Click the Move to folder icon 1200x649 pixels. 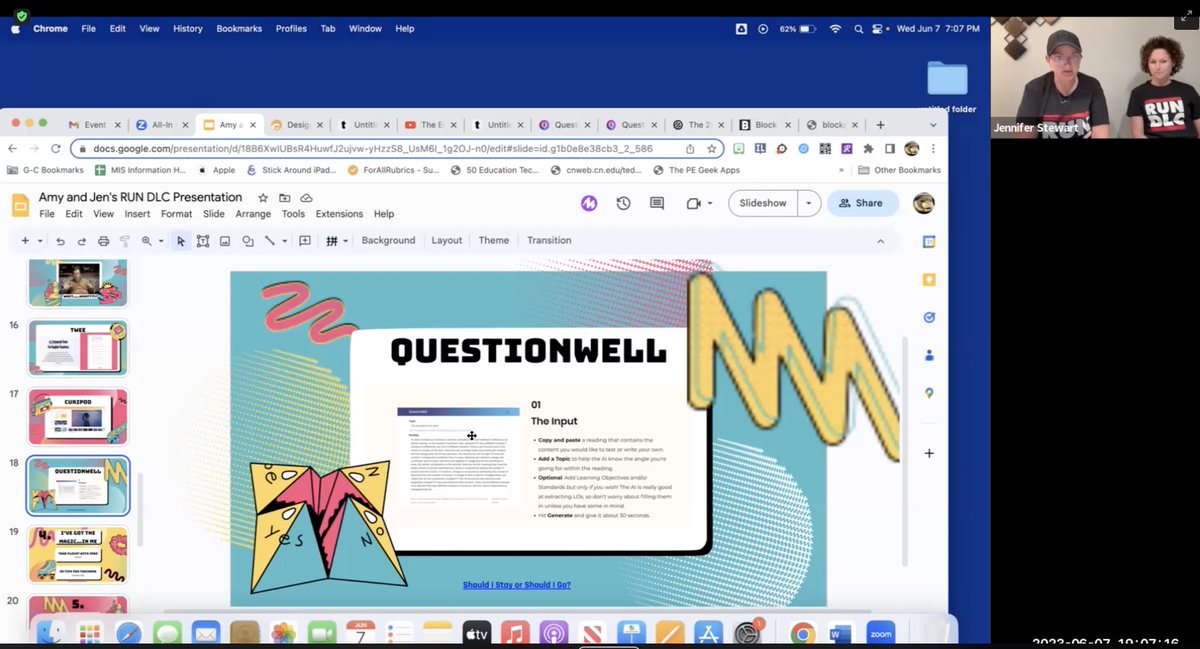tap(285, 198)
